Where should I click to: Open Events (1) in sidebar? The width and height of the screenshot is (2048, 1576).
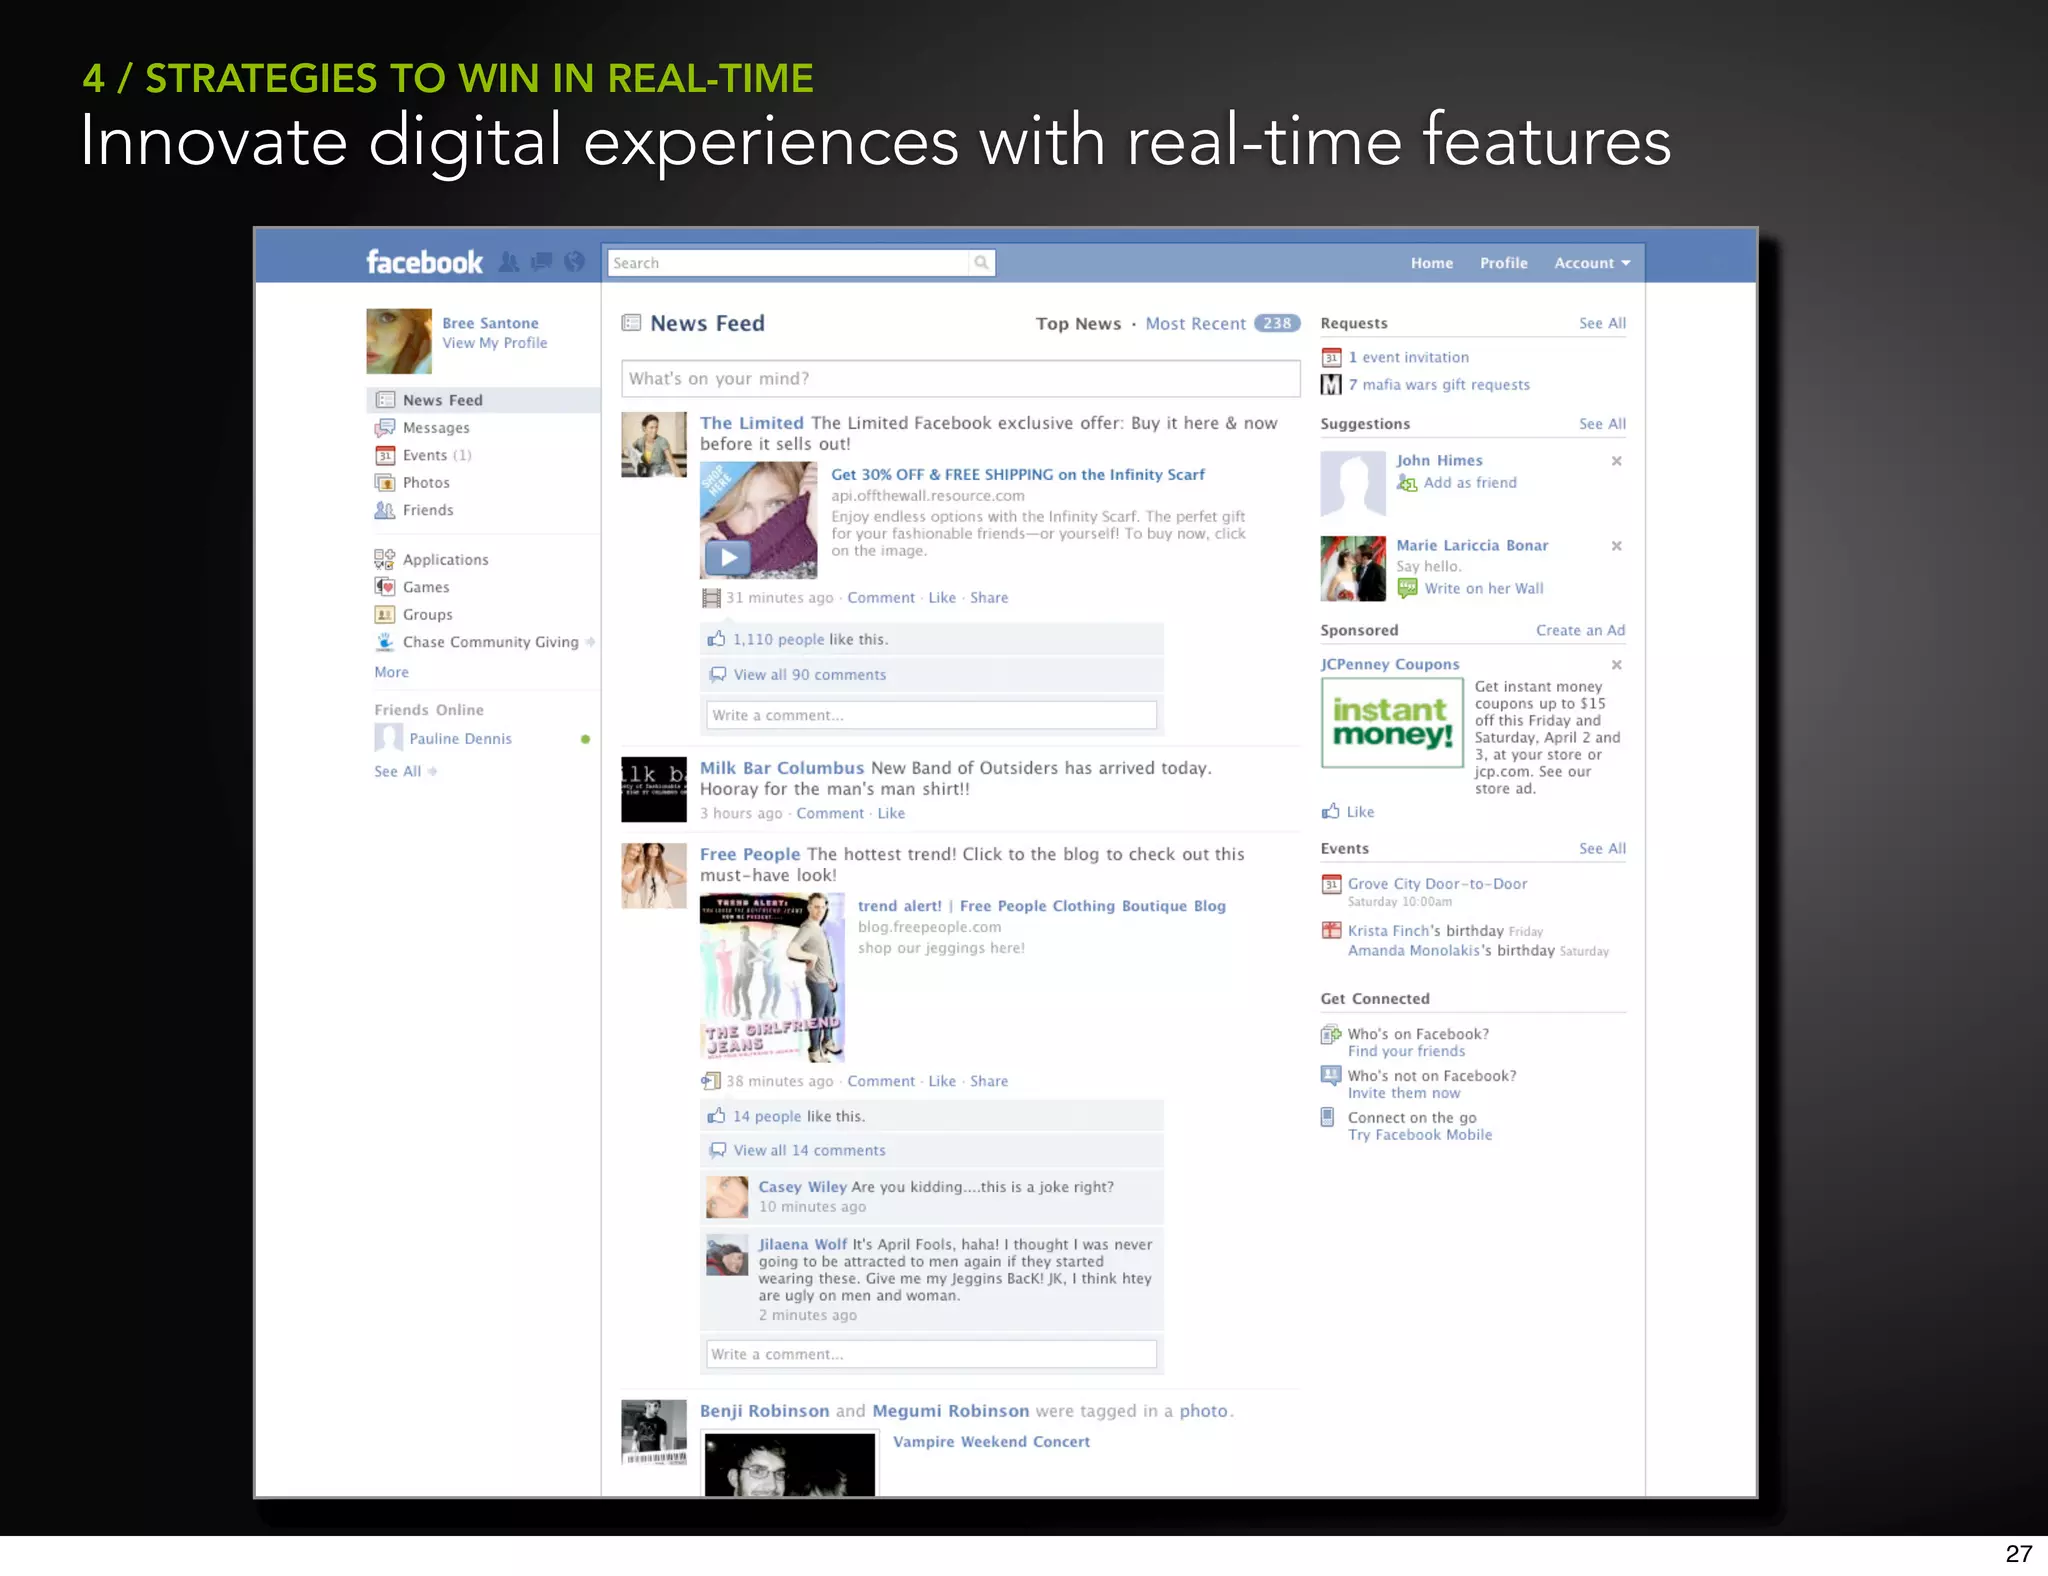(437, 455)
